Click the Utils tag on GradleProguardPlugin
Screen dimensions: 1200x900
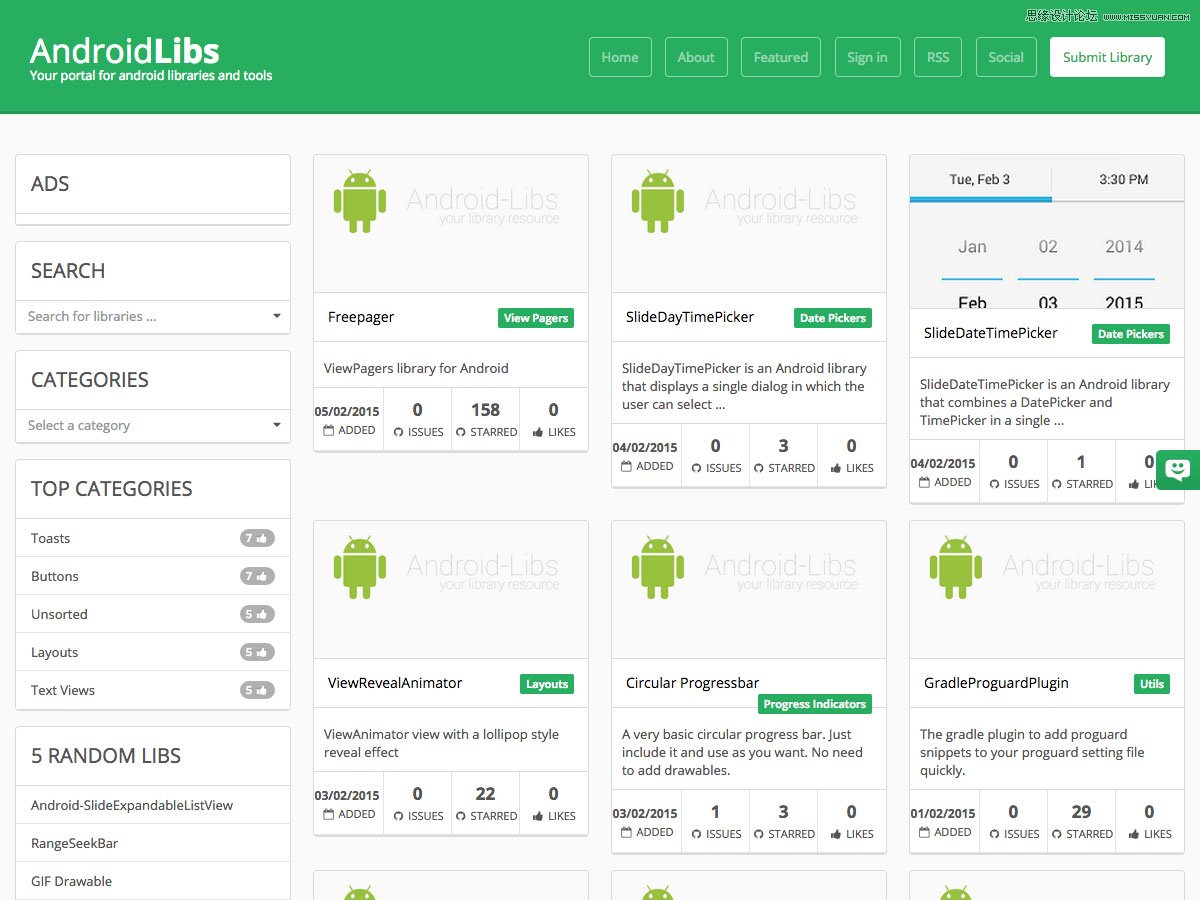[1152, 684]
